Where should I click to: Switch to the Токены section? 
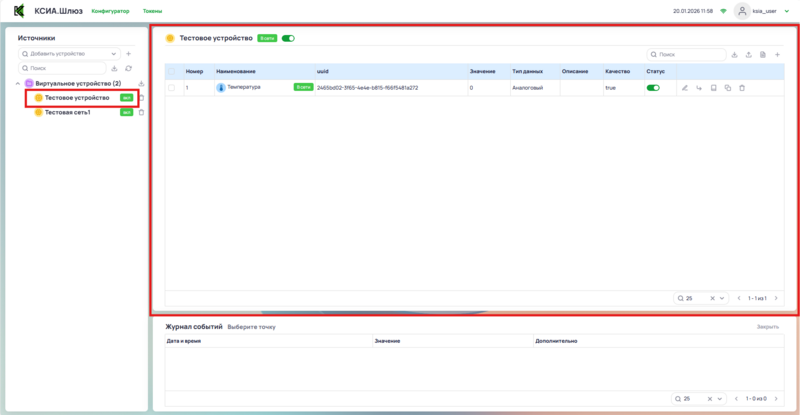152,10
